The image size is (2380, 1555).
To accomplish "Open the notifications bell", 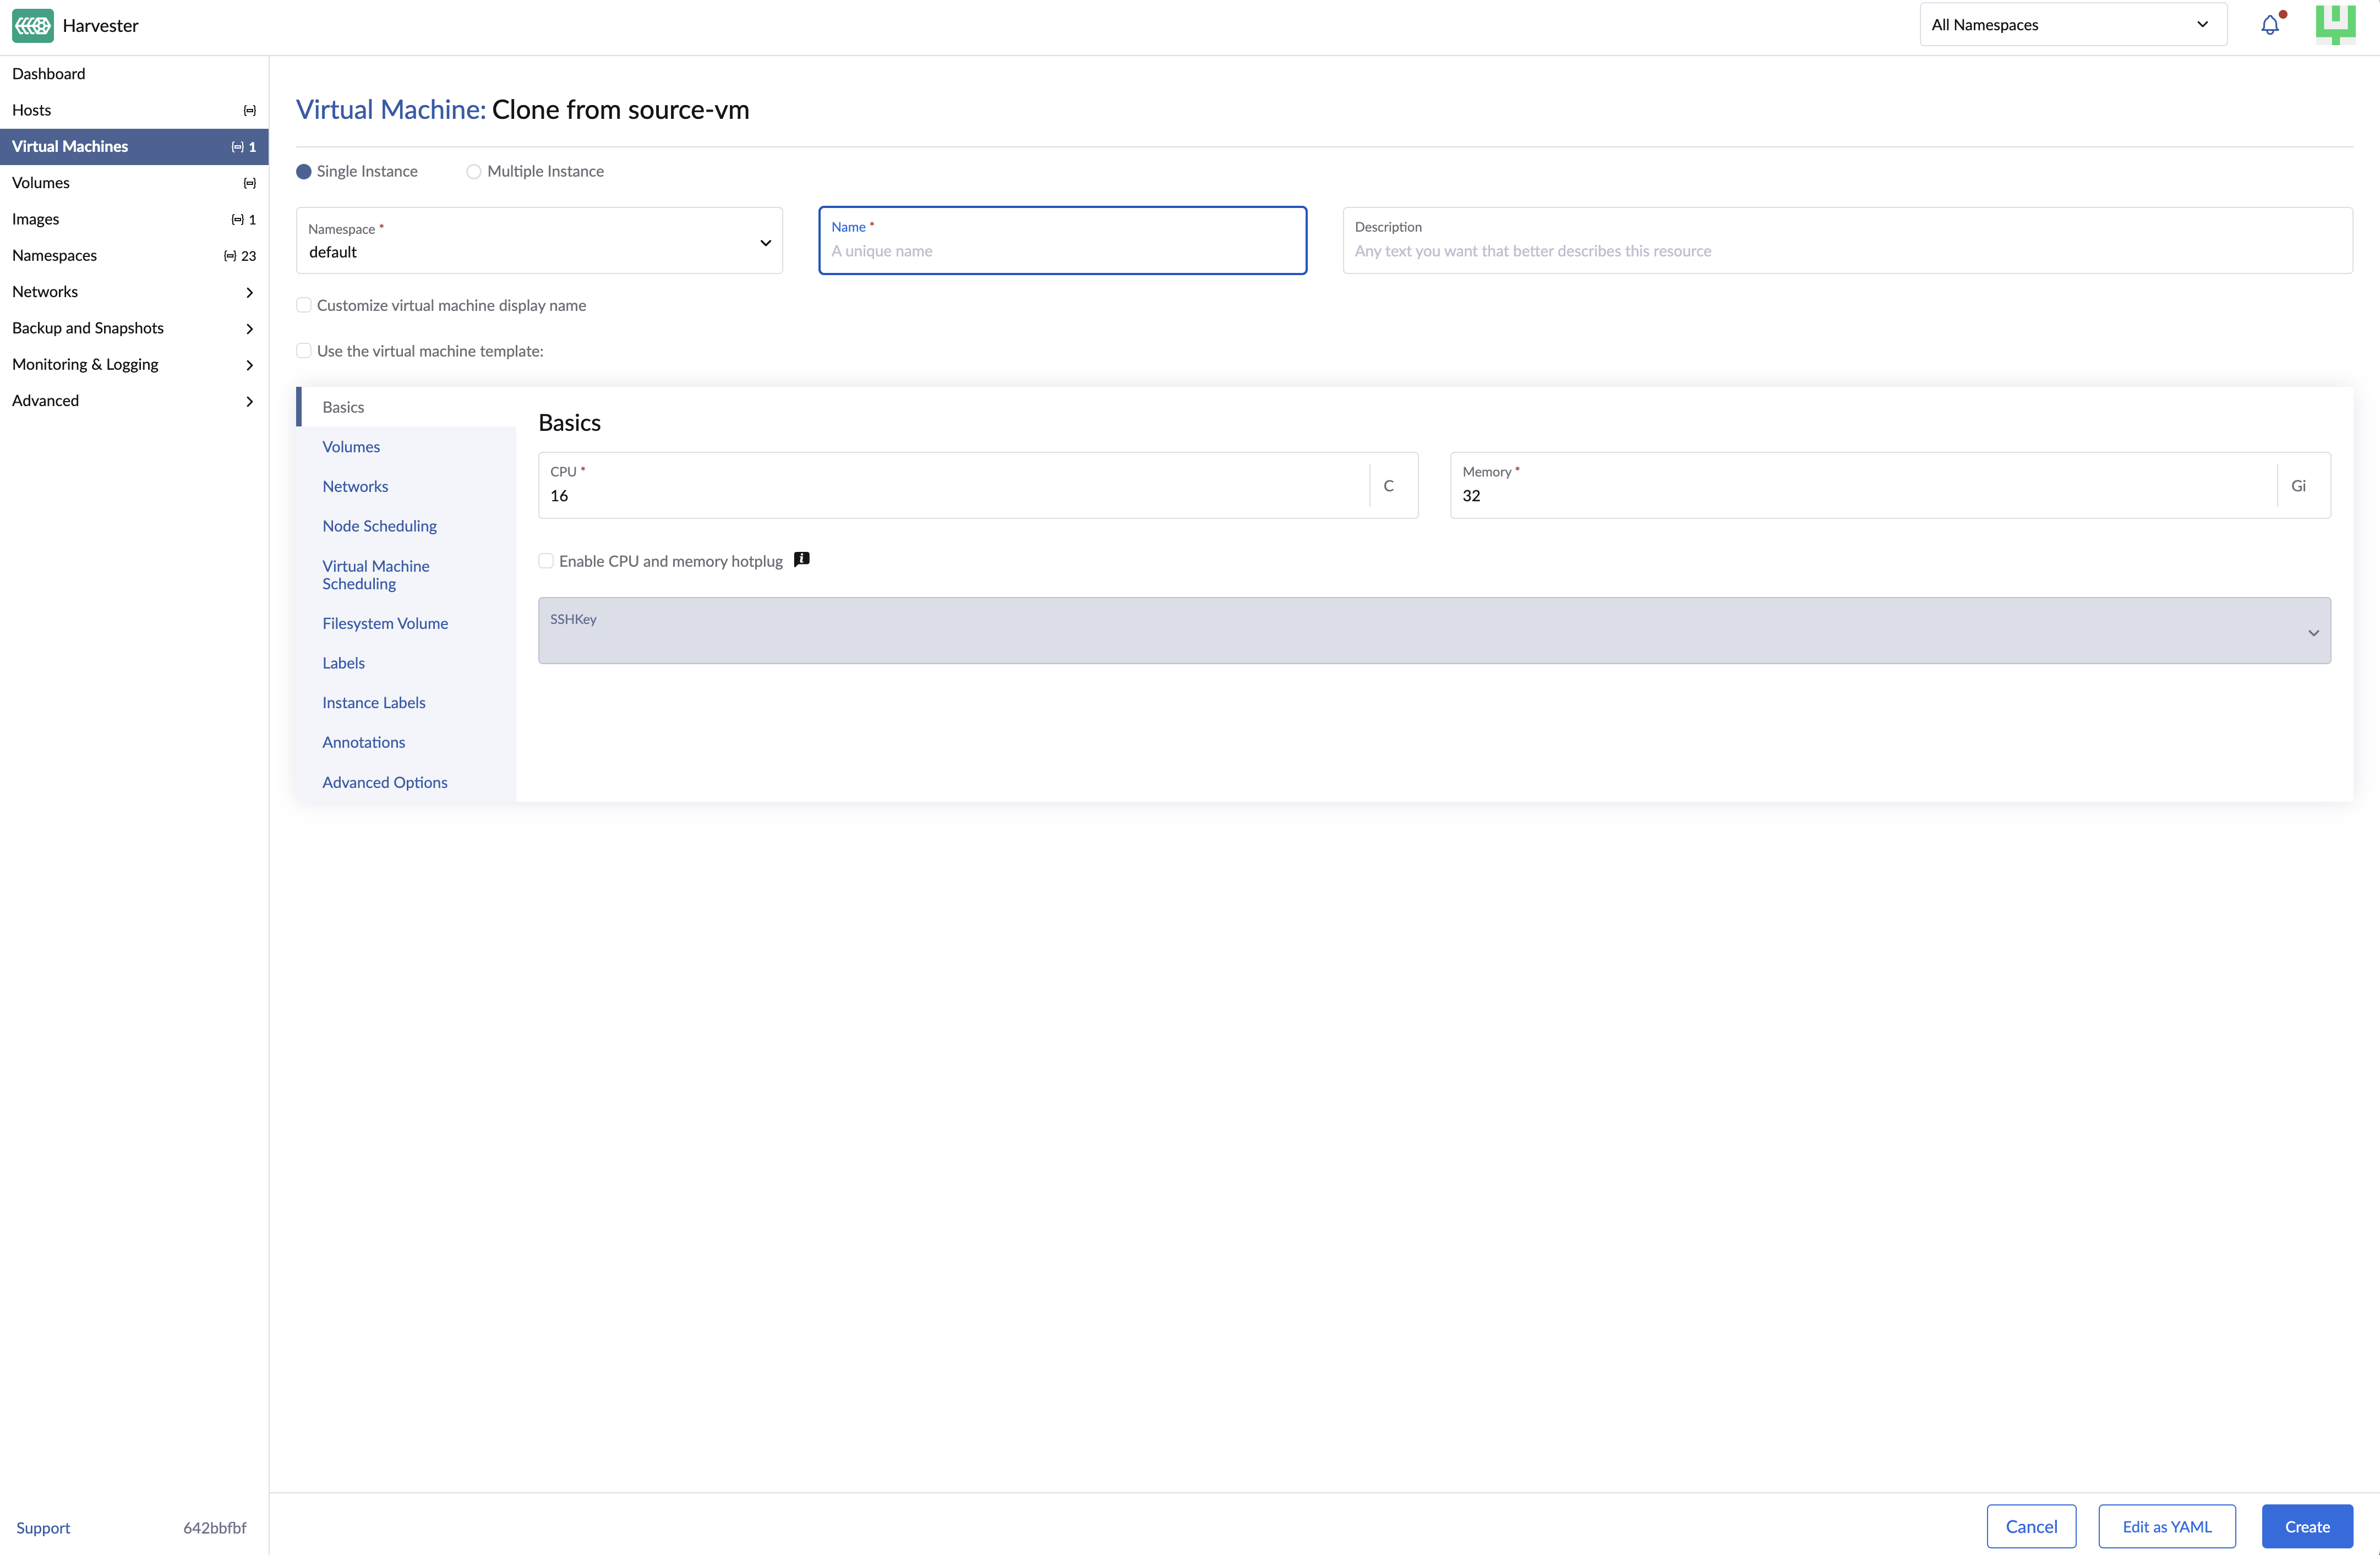I will 2270,25.
